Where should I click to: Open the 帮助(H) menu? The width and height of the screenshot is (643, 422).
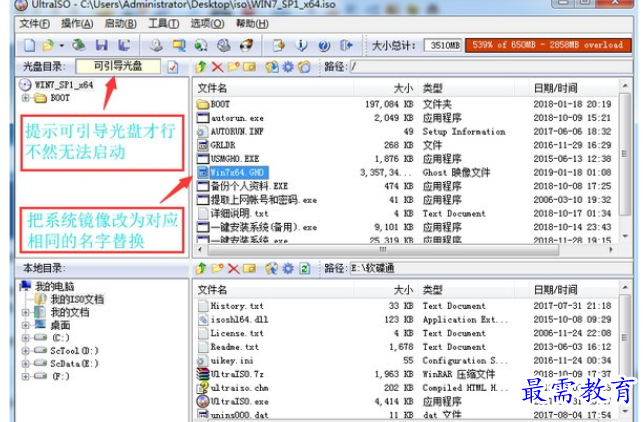[252, 24]
